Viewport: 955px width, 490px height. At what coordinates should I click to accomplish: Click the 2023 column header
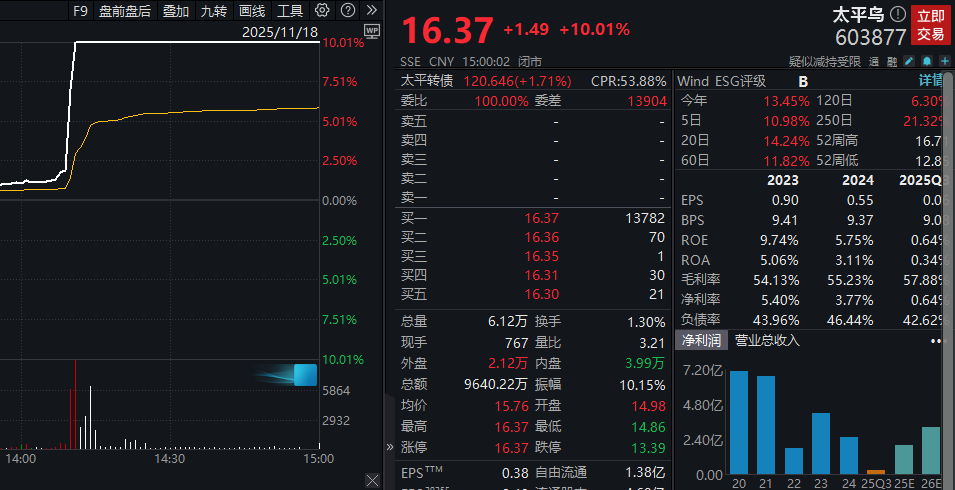(x=783, y=180)
